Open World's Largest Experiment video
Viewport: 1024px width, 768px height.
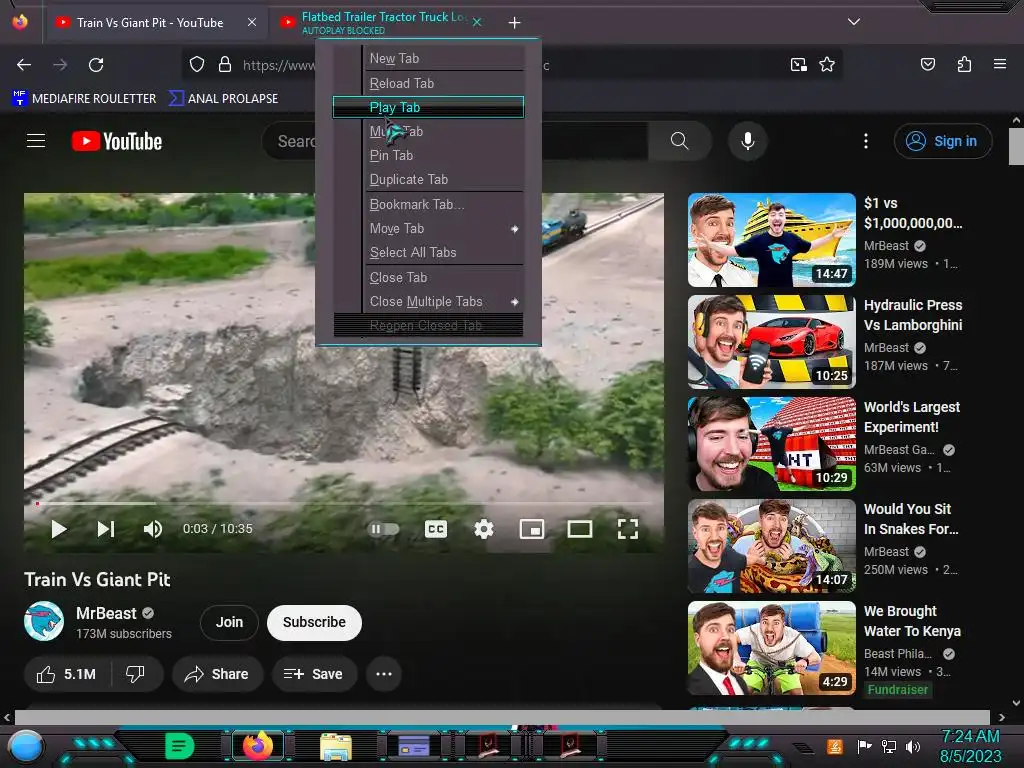pos(771,443)
